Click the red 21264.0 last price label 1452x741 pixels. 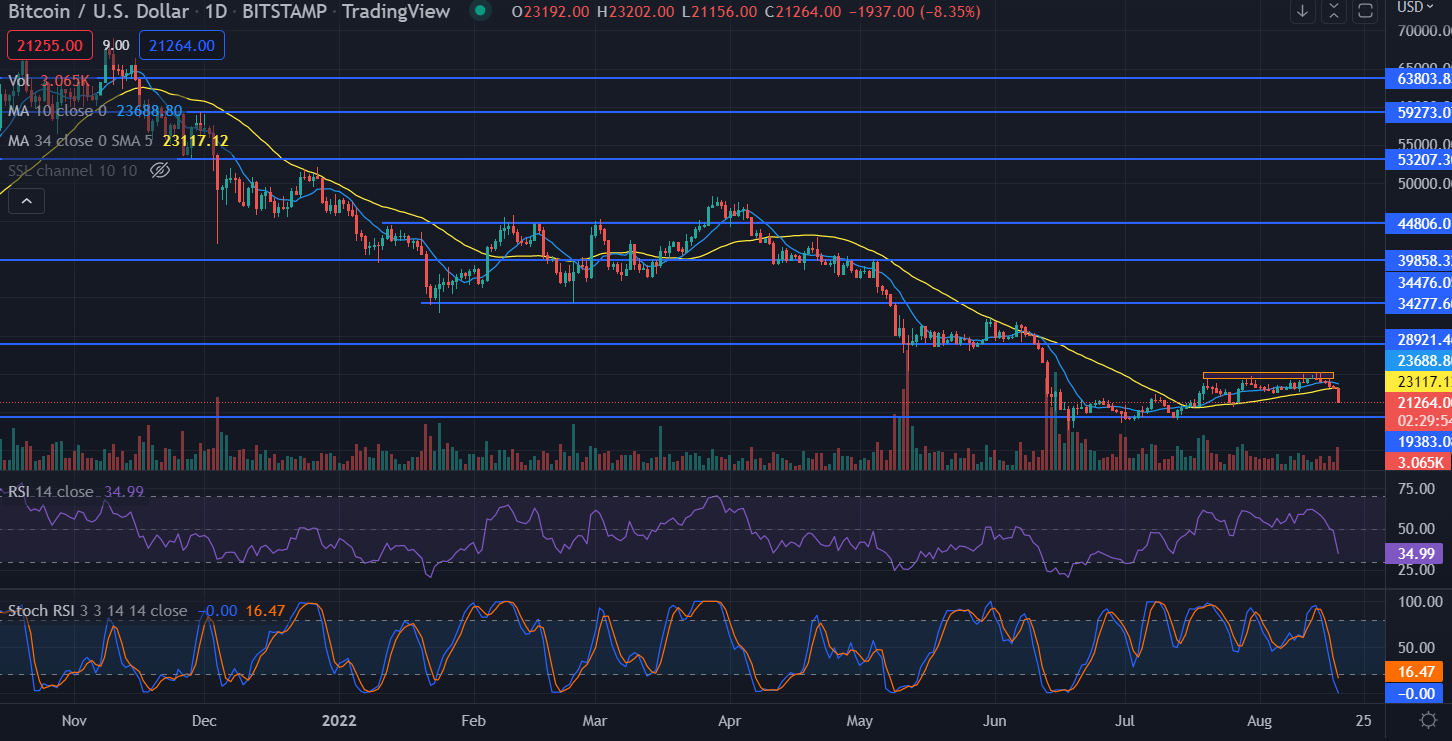point(1418,402)
